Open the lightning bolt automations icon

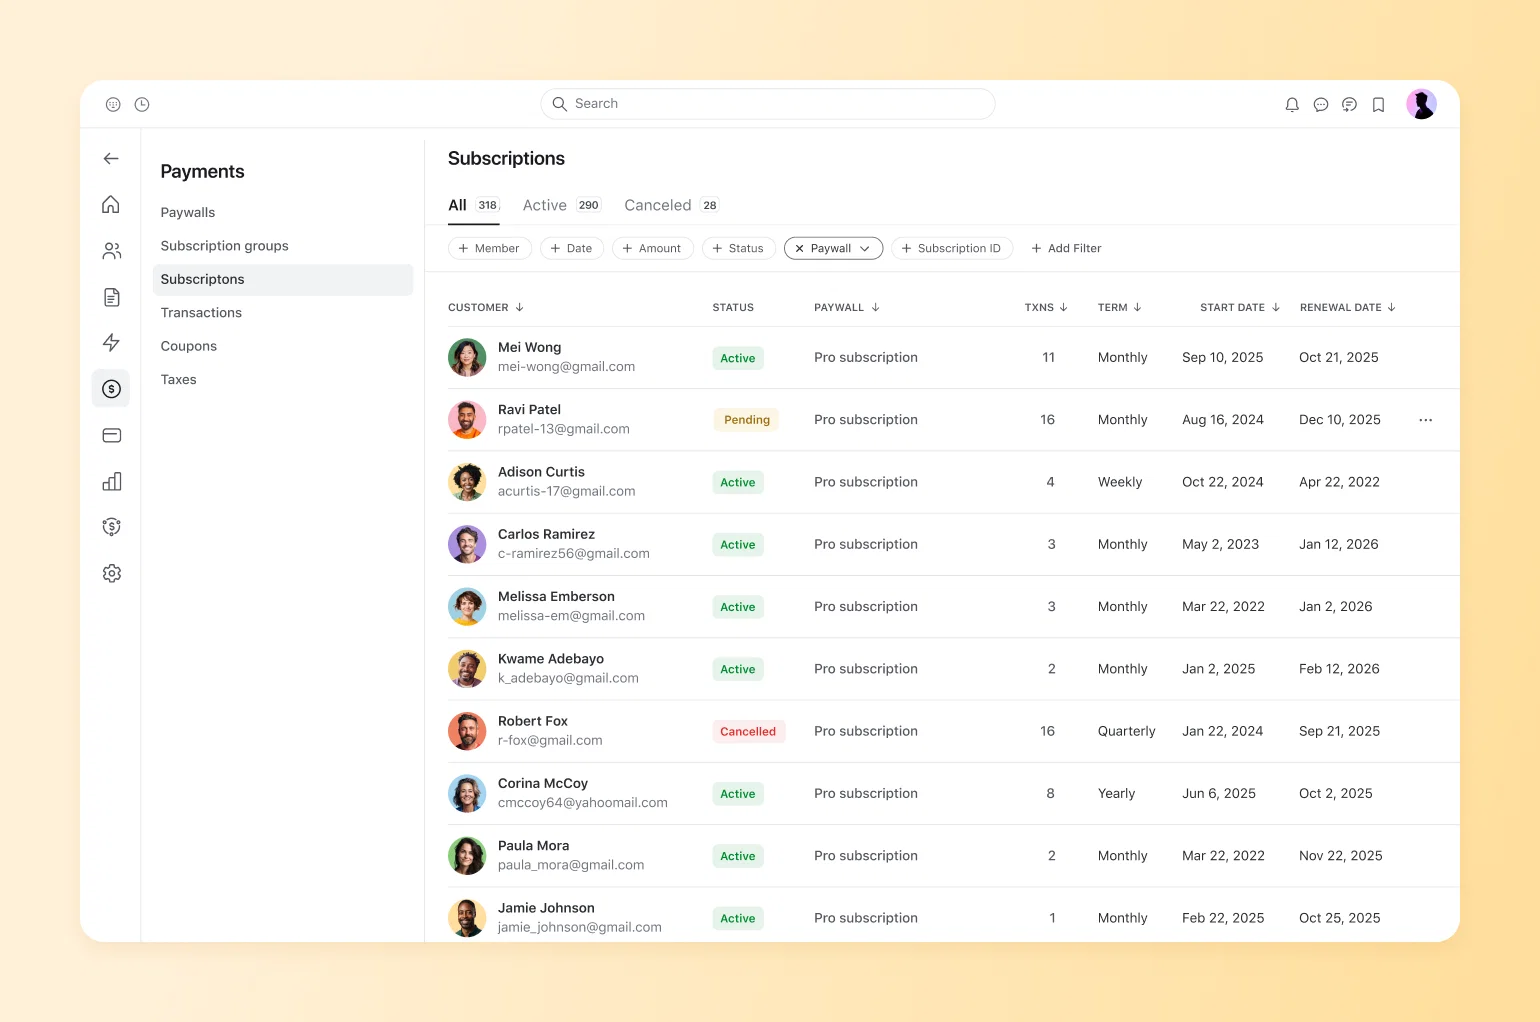click(x=111, y=343)
